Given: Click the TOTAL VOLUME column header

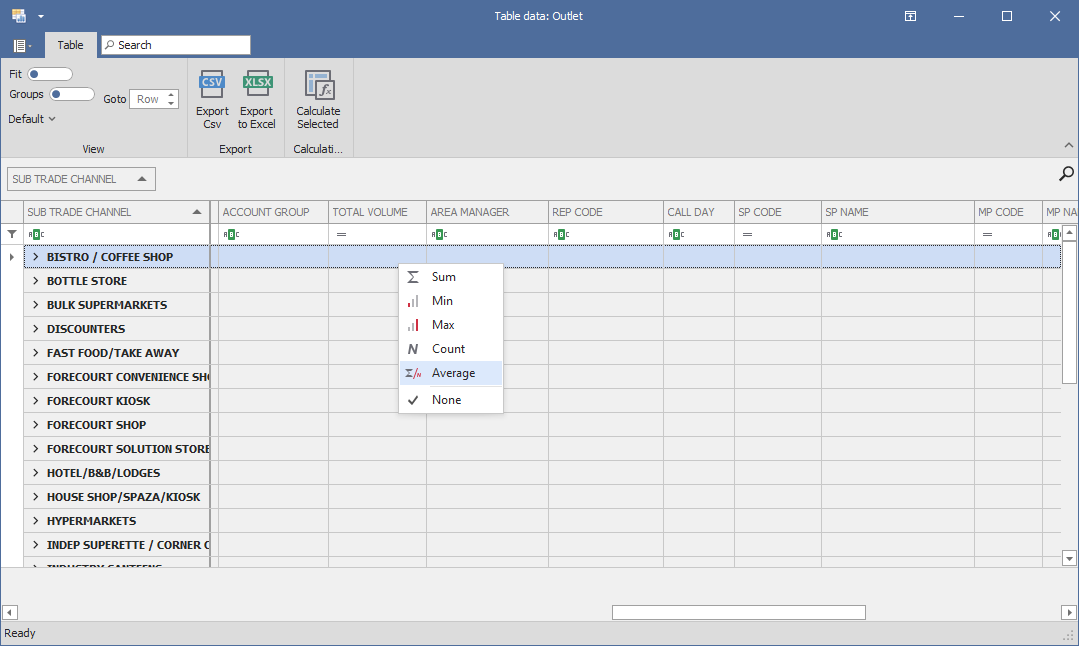Looking at the screenshot, I should click(370, 212).
